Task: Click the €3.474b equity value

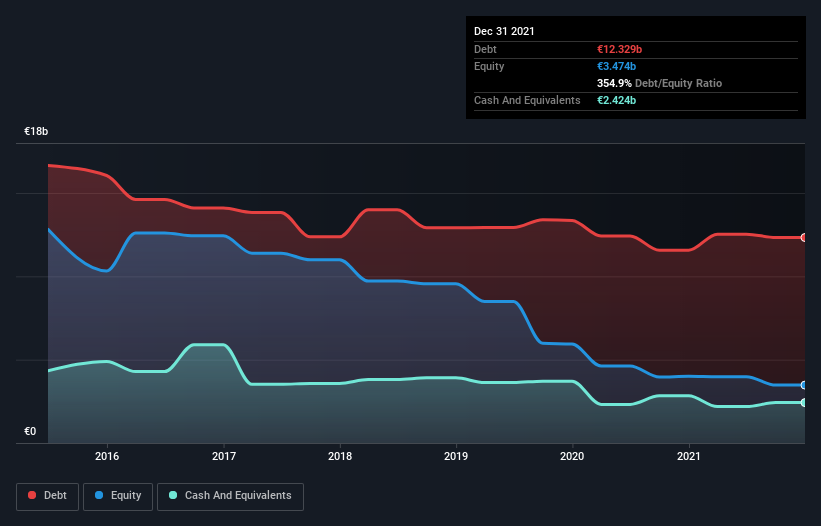Action: tap(616, 66)
